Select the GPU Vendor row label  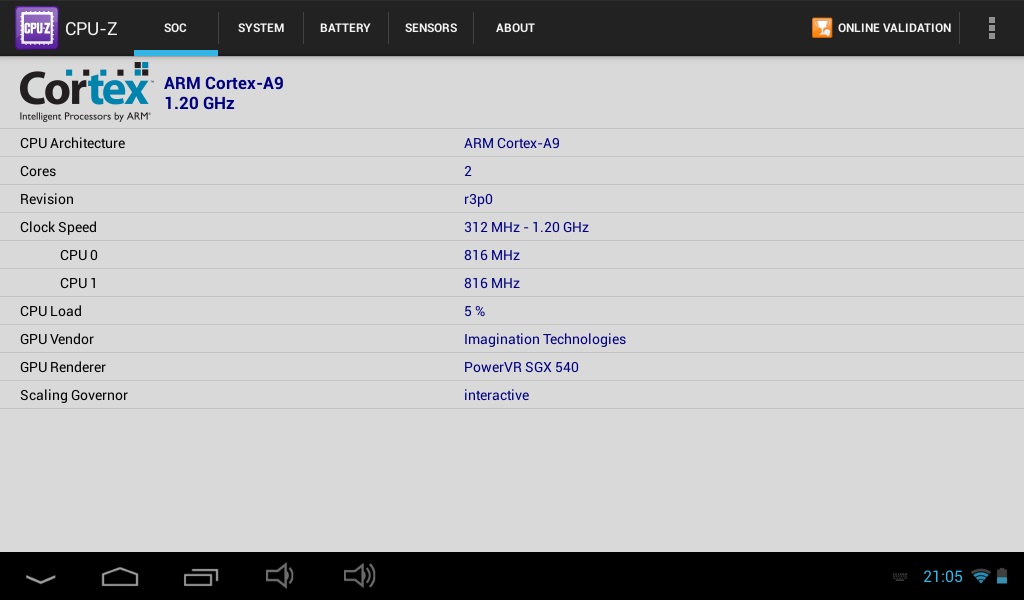pos(57,339)
